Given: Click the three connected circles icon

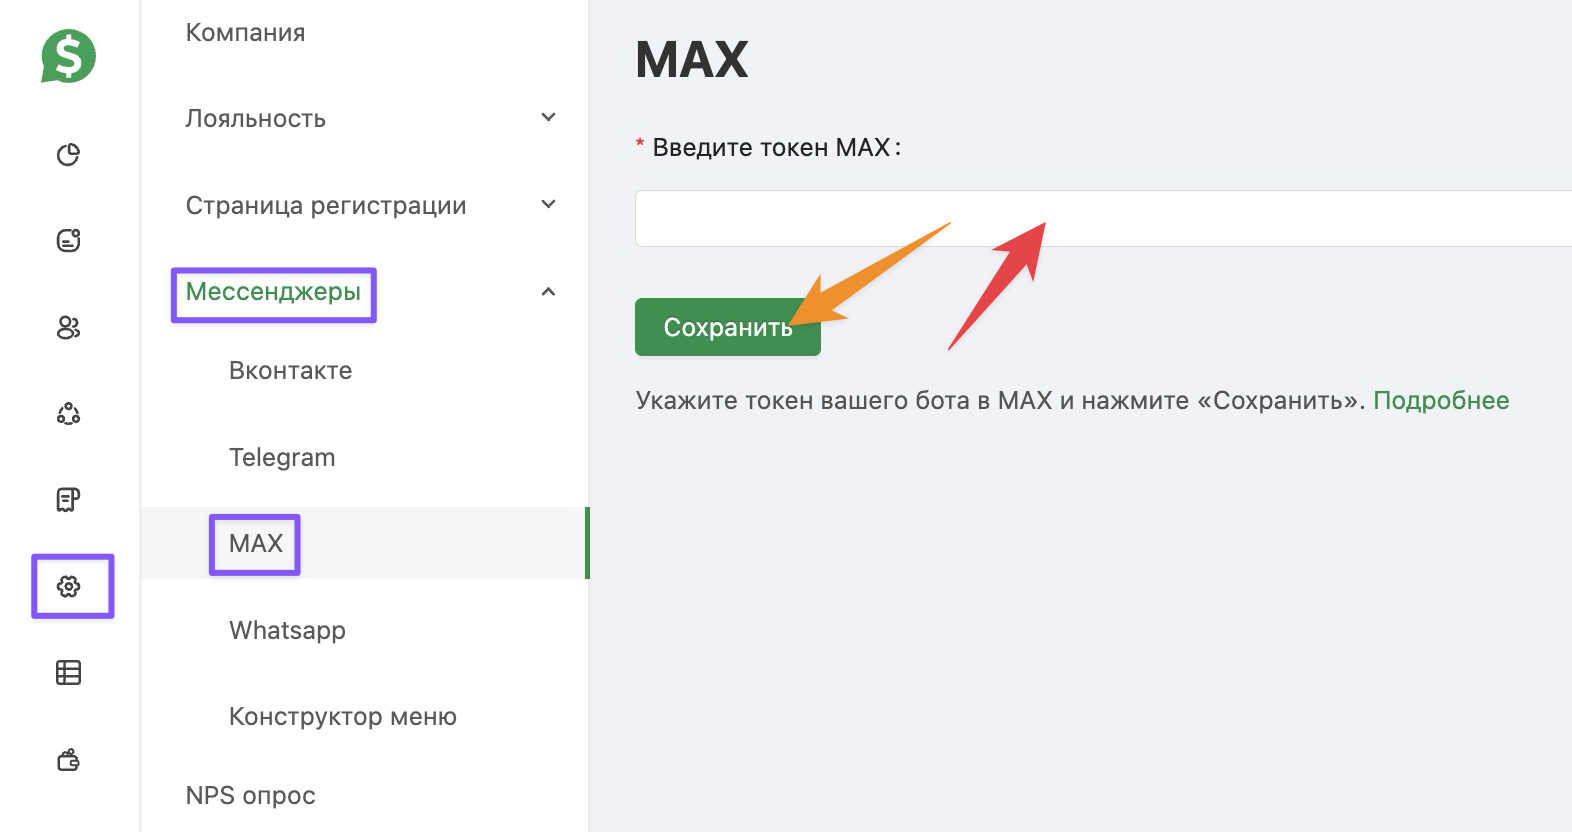Looking at the screenshot, I should point(68,413).
